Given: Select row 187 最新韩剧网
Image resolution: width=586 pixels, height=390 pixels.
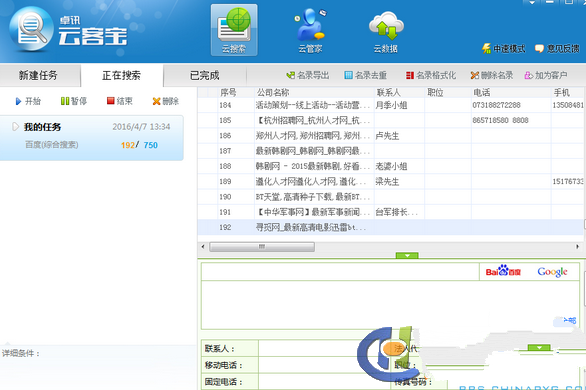Looking at the screenshot, I should pos(391,151).
